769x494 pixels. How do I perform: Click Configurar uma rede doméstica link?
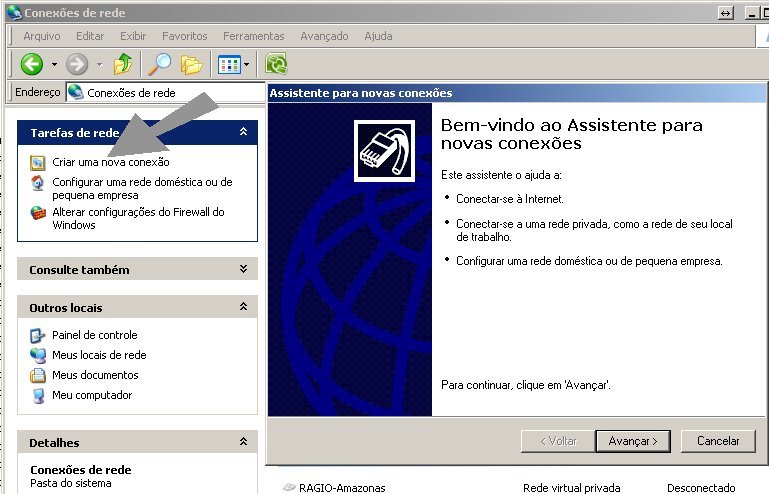tap(142, 188)
